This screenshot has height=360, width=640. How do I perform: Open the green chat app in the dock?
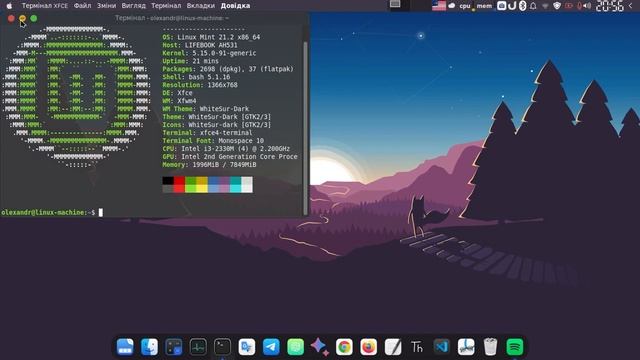click(x=296, y=347)
